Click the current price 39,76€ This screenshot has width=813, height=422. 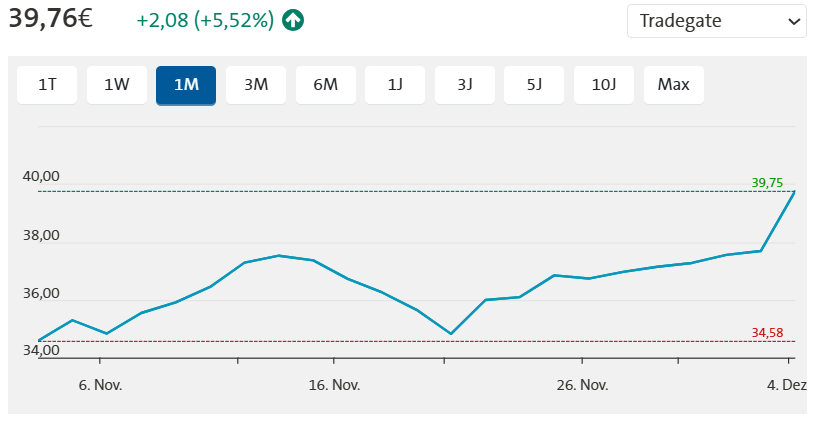[x=50, y=19]
